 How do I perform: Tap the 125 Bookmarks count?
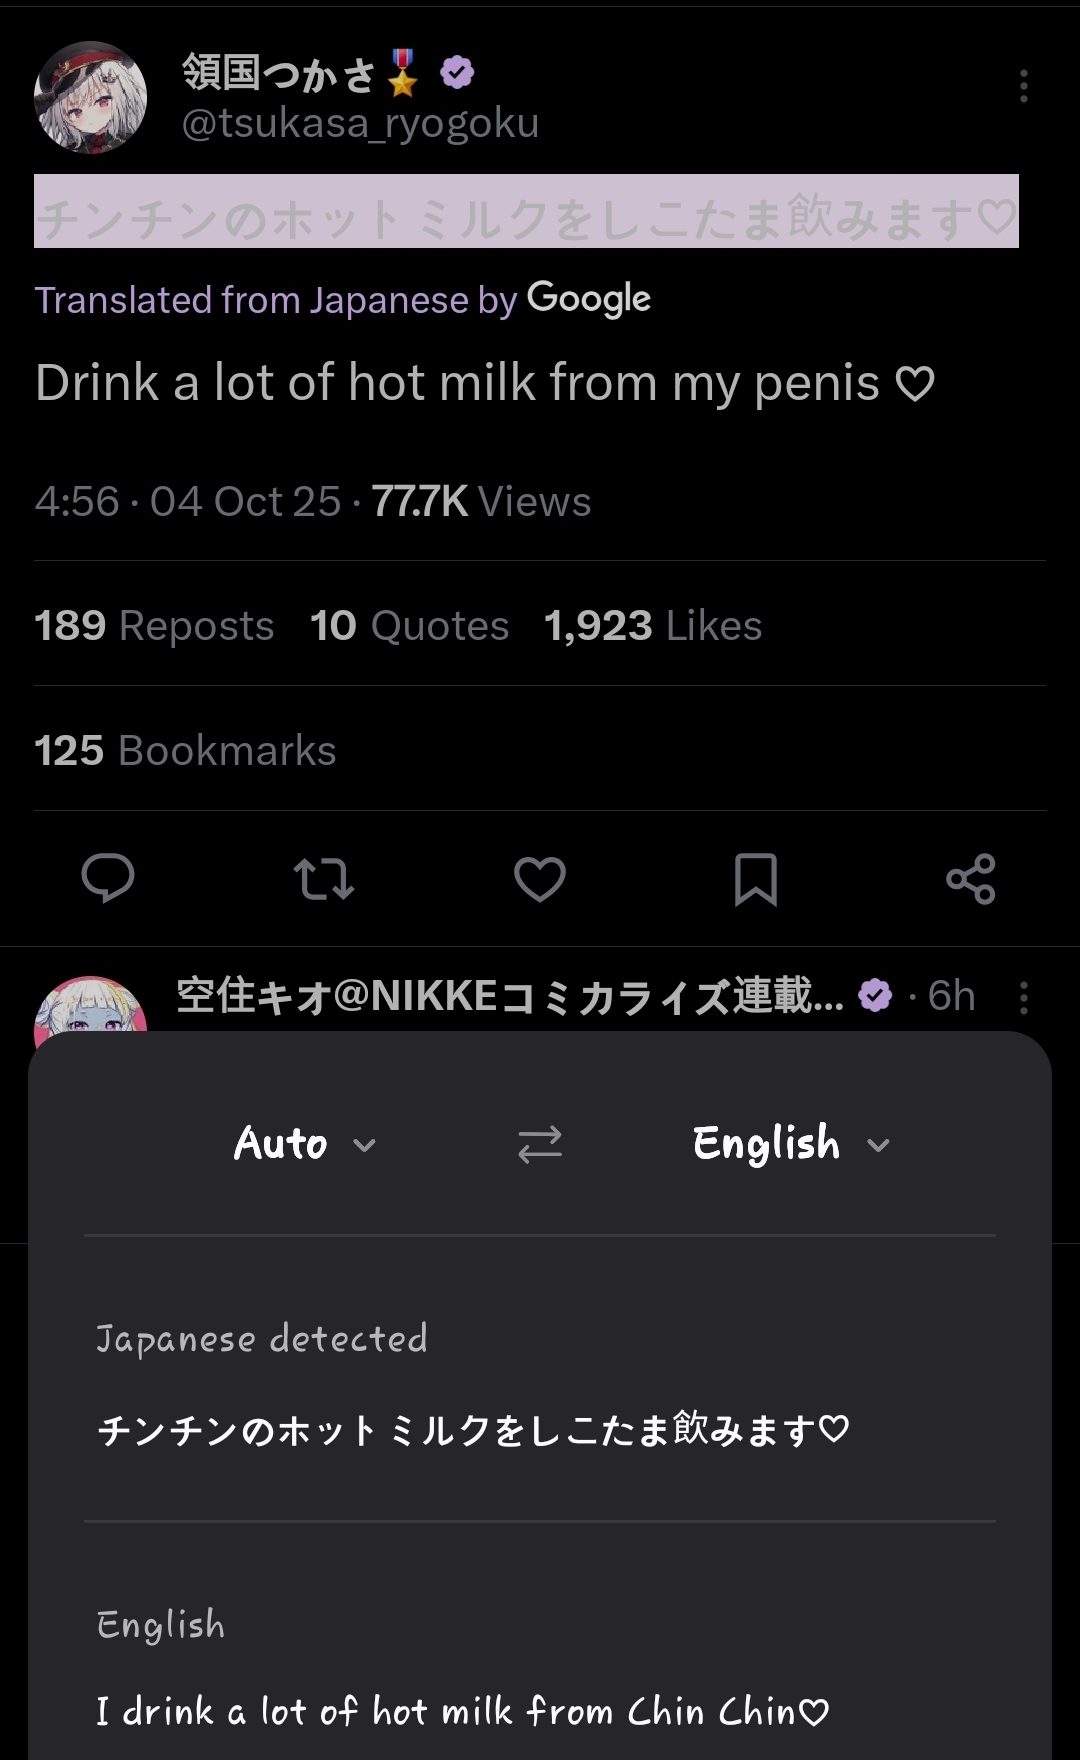point(185,751)
